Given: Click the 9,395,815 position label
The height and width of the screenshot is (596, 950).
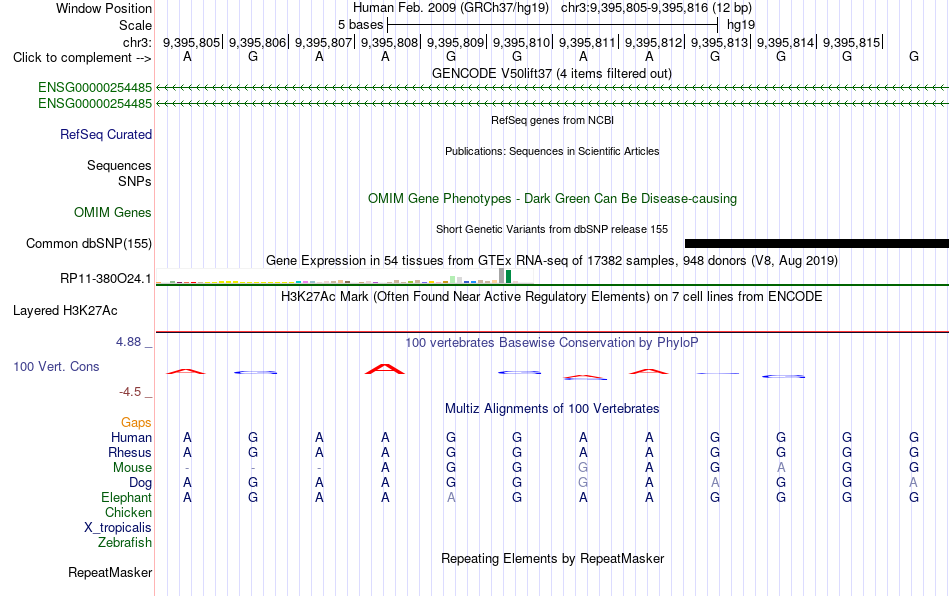Looking at the screenshot, I should click(x=851, y=42).
